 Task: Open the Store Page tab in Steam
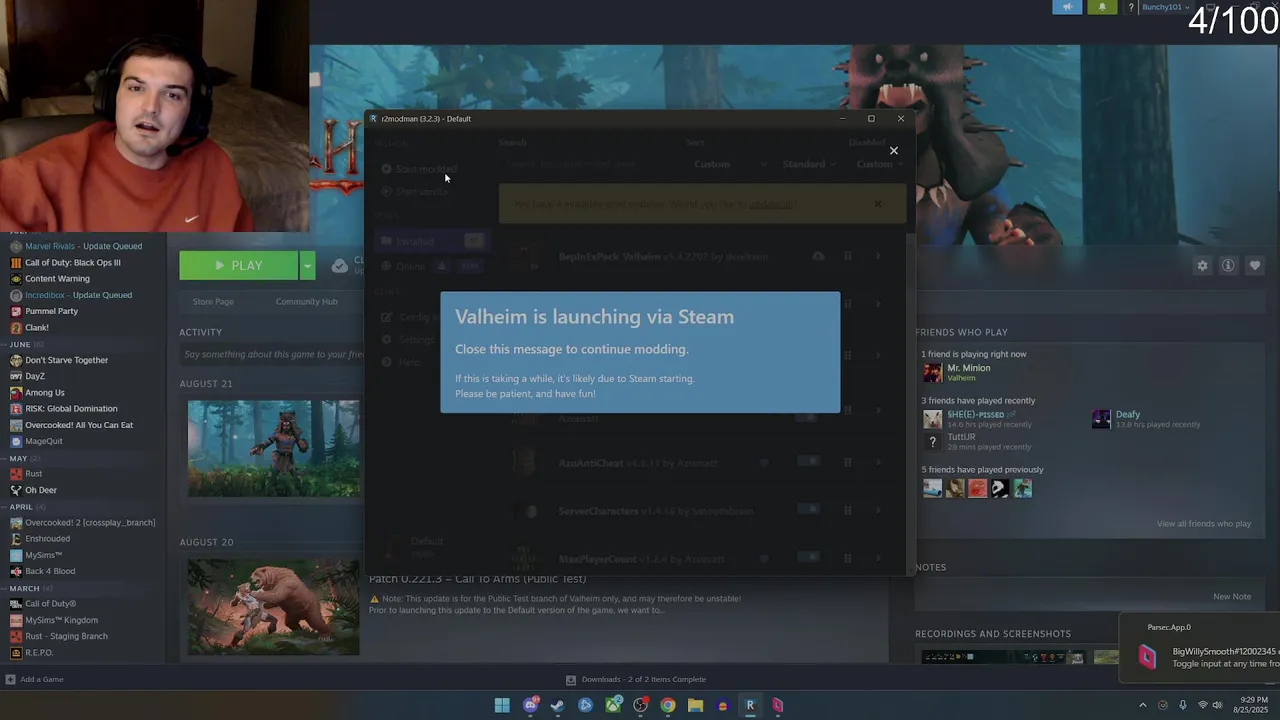pos(213,301)
